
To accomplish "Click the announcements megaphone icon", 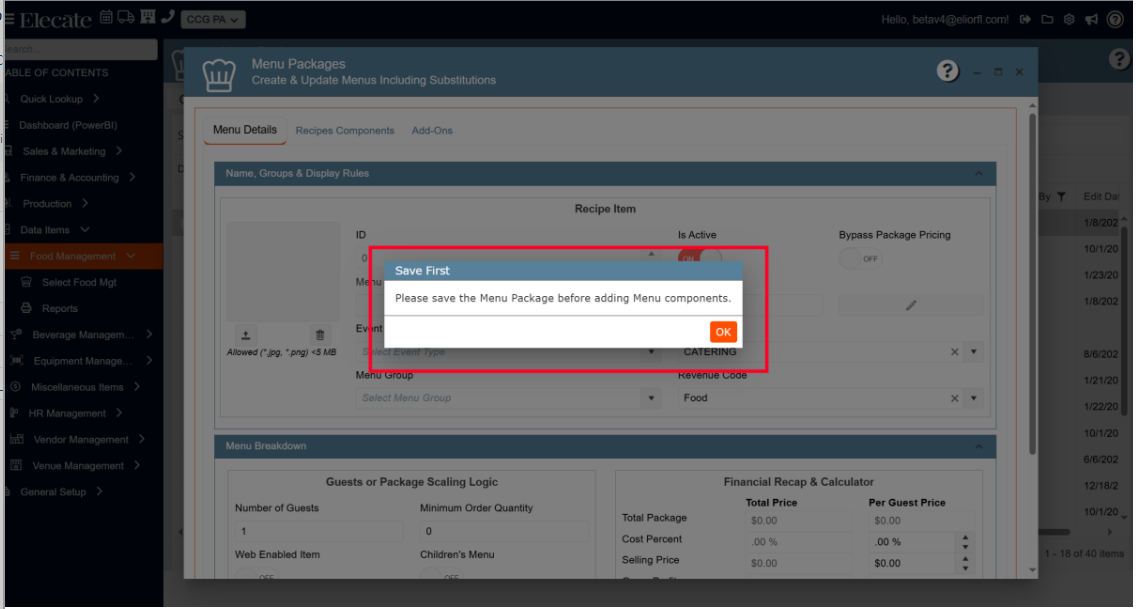I will coord(1091,20).
